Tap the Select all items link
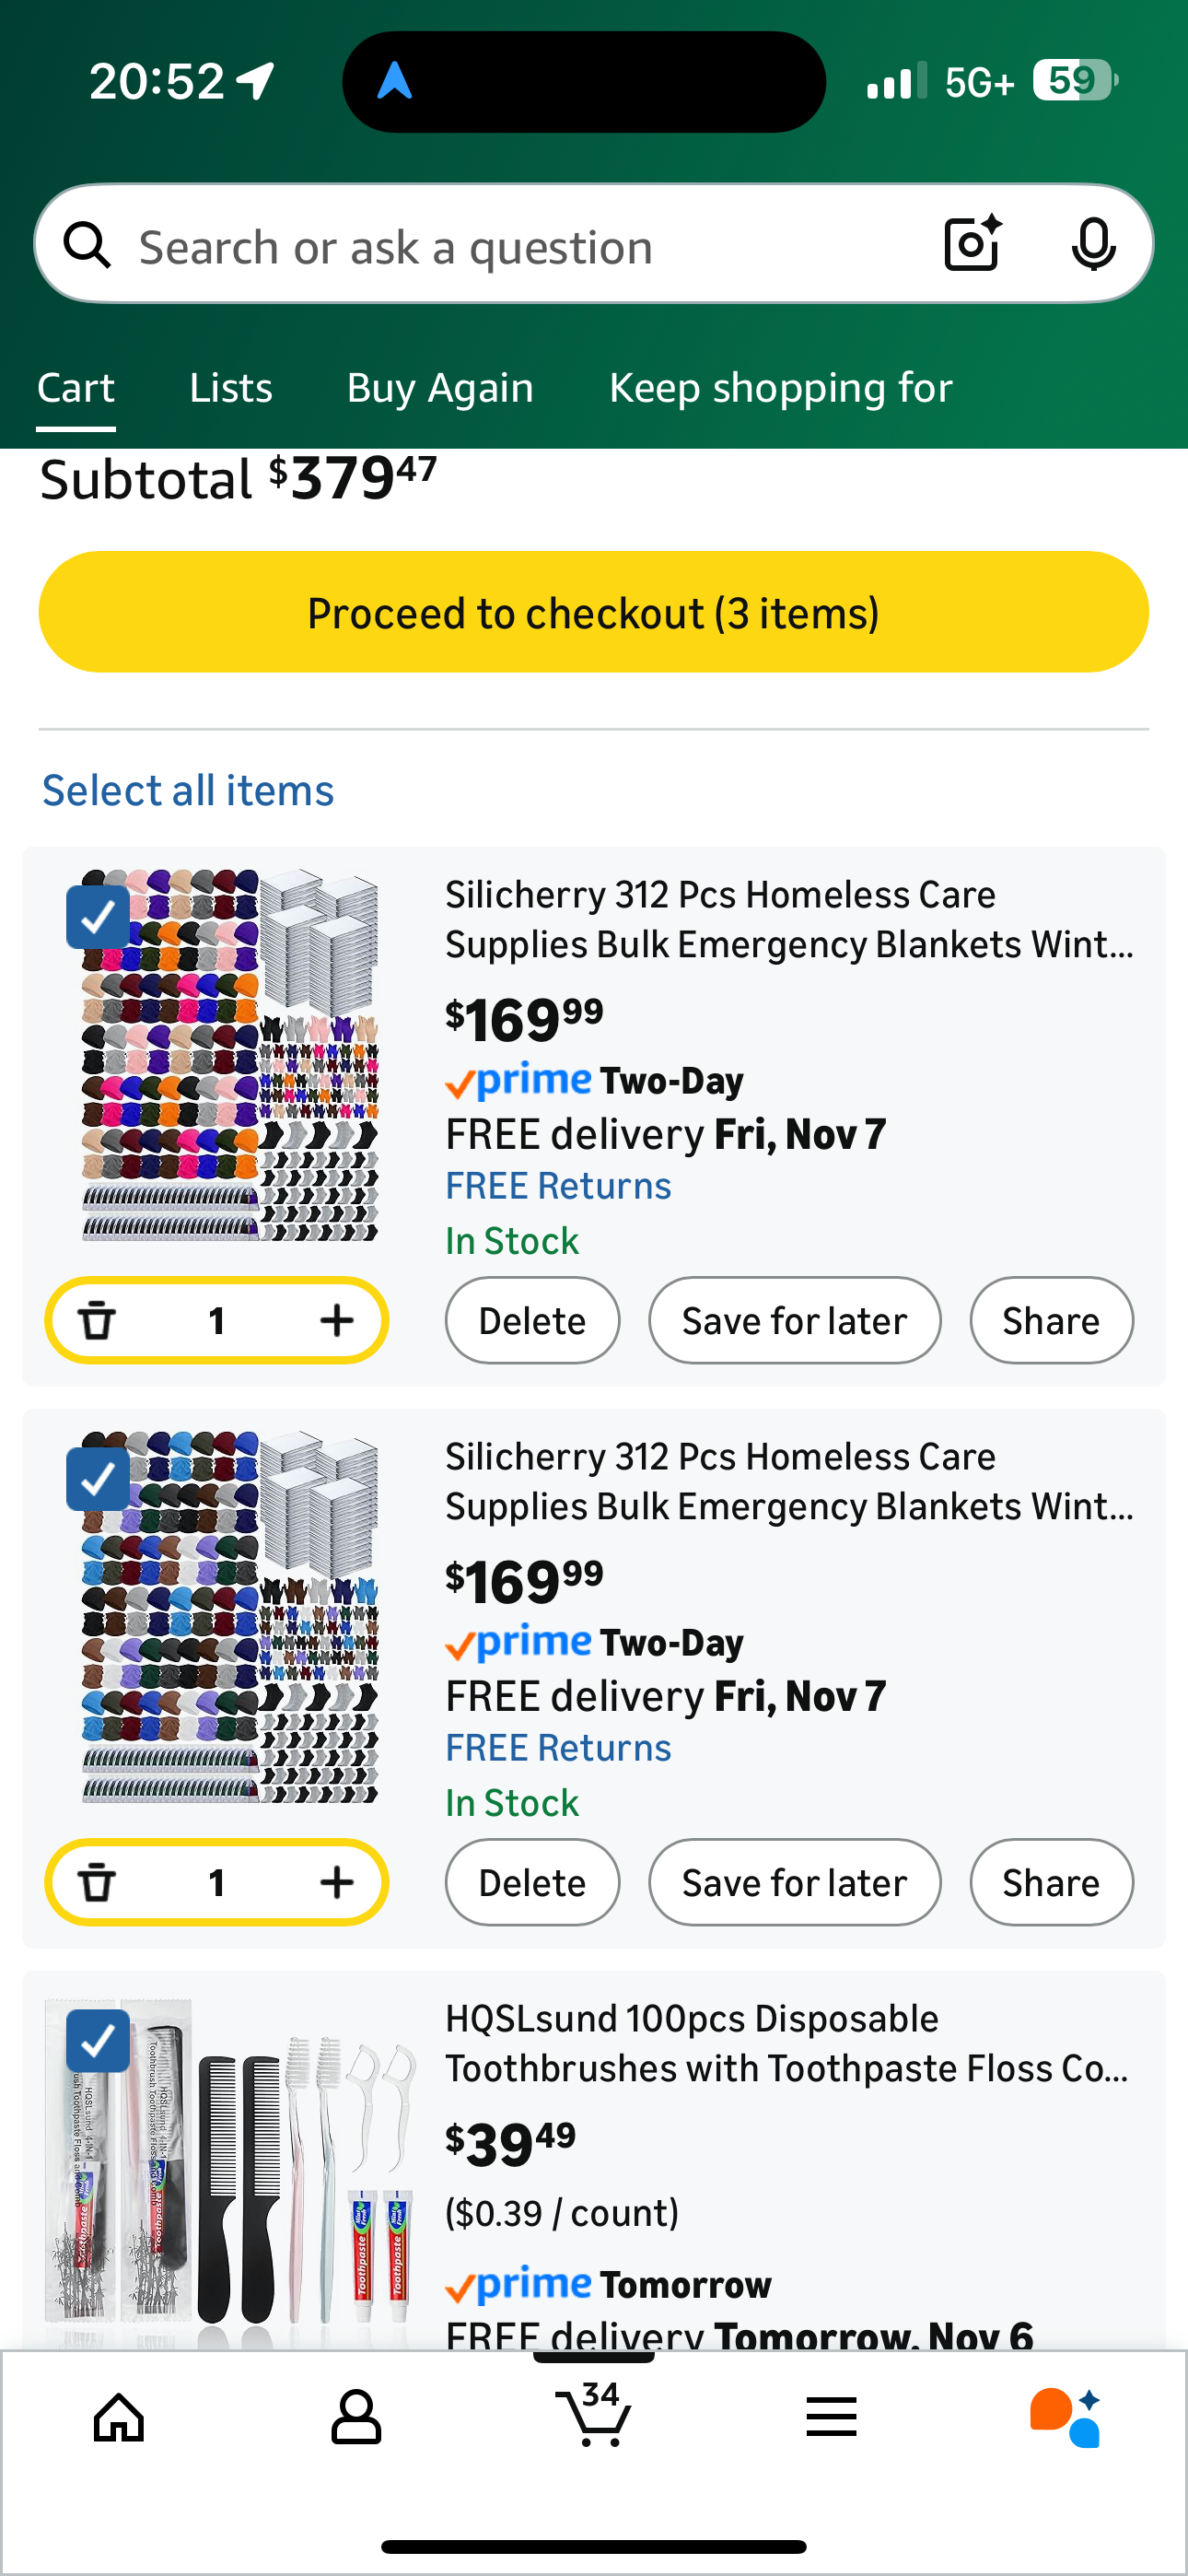 [x=188, y=791]
